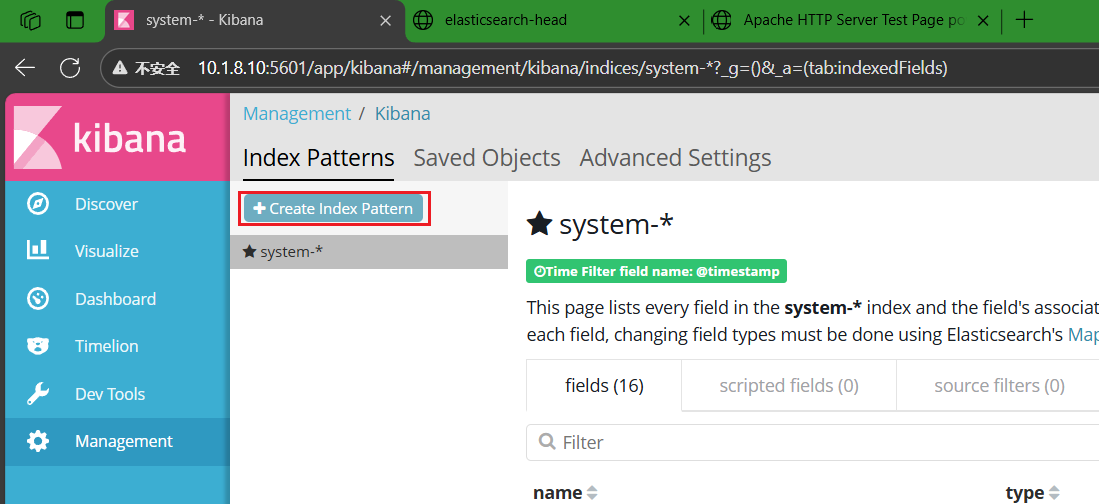Go to Timelion in the sidebar
The width and height of the screenshot is (1099, 504).
118,346
